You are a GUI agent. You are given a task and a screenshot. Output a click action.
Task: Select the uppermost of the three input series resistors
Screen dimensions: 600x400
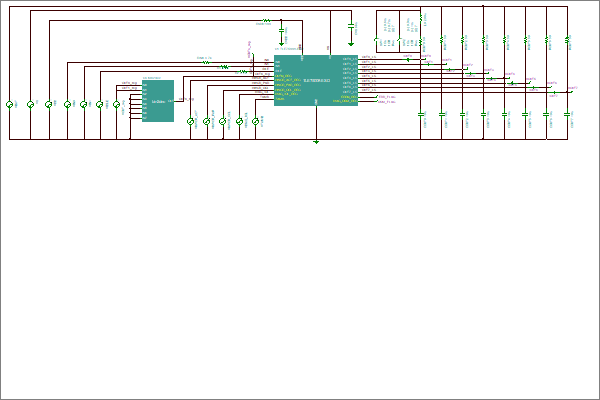[x=206, y=62]
